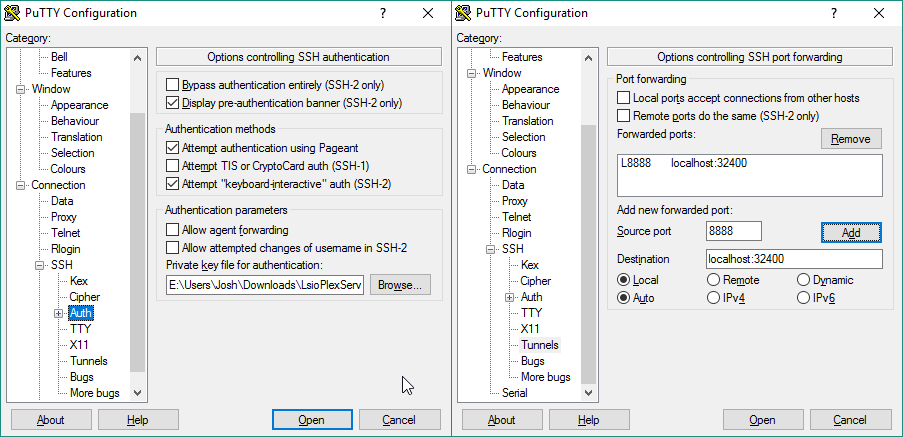The width and height of the screenshot is (903, 437).
Task: Select Serial in the right window tree
Action: [x=515, y=393]
